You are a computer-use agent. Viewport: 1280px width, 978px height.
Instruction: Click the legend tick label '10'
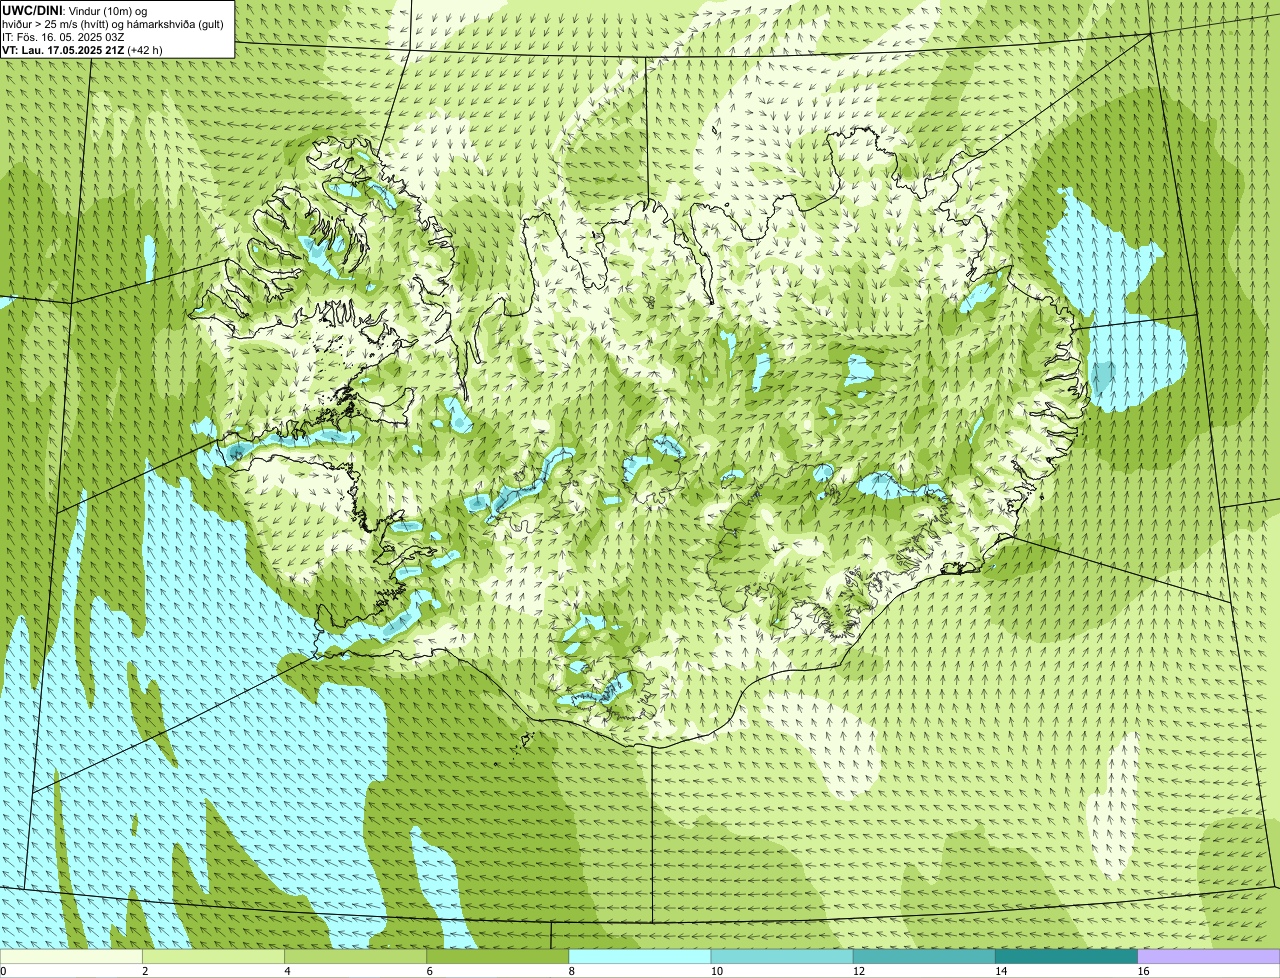point(717,971)
